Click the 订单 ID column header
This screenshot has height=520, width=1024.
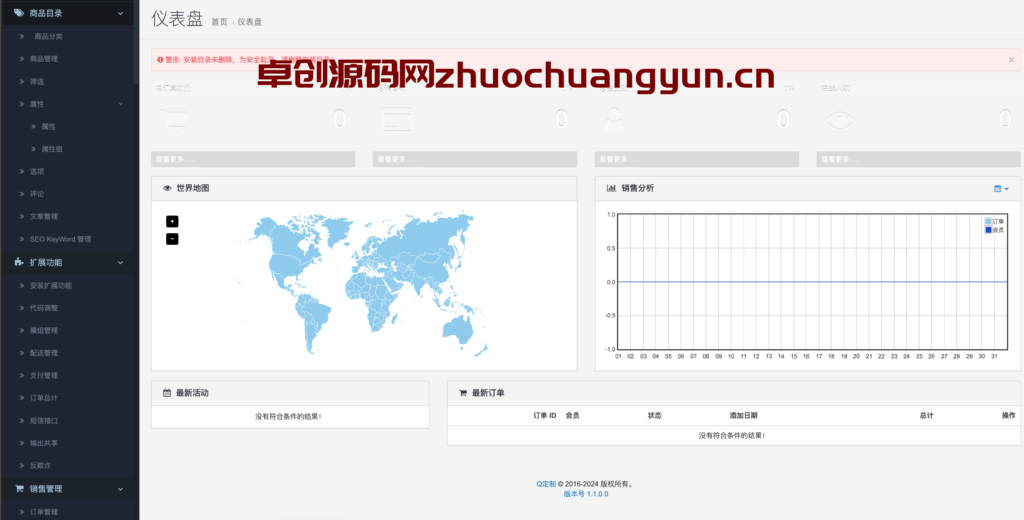click(x=545, y=415)
